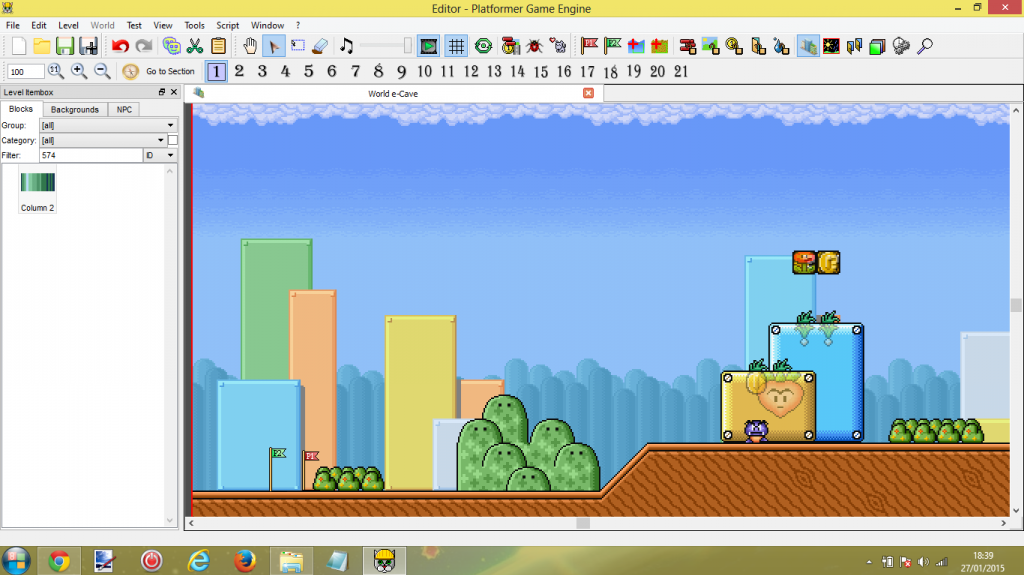Click the ladybug debugger icon
This screenshot has width=1024, height=575.
pos(534,46)
